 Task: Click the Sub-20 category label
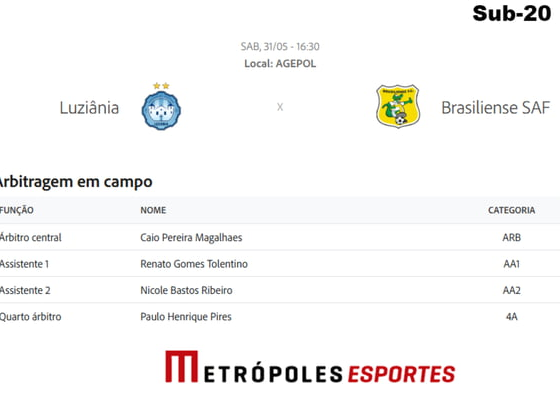coord(512,14)
